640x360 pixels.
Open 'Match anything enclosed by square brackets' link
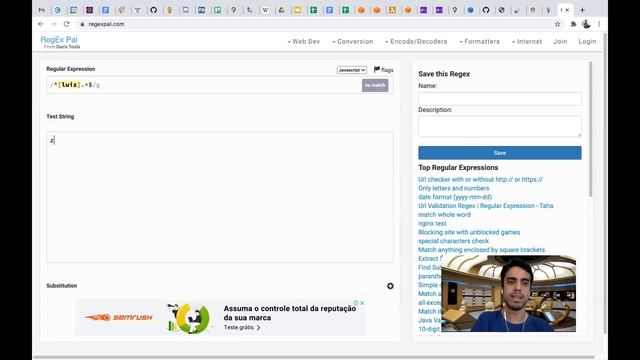click(x=482, y=249)
